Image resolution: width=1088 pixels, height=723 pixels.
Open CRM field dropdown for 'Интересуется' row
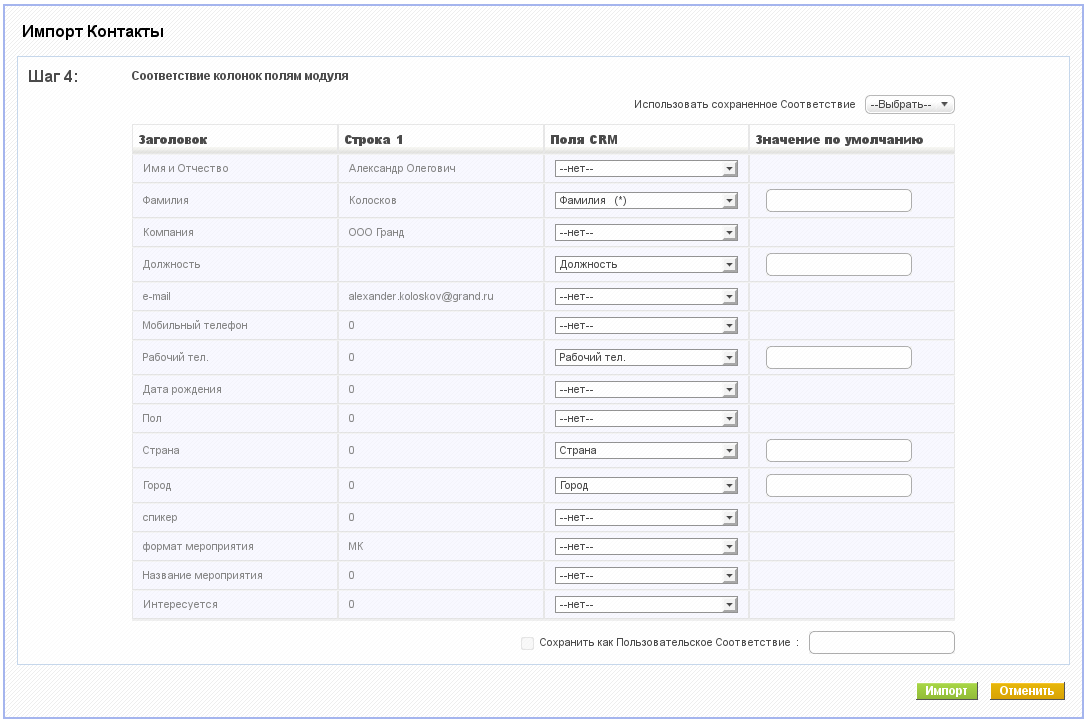646,604
